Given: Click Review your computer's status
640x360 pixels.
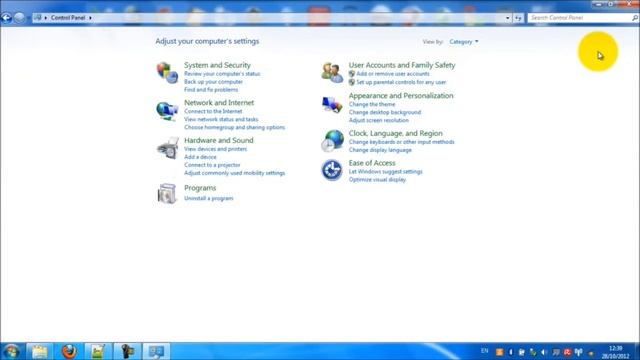Looking at the screenshot, I should (222, 74).
